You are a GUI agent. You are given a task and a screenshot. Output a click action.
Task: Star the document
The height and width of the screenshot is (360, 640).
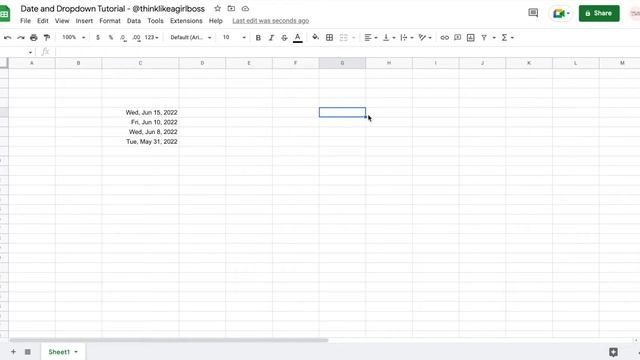(218, 9)
